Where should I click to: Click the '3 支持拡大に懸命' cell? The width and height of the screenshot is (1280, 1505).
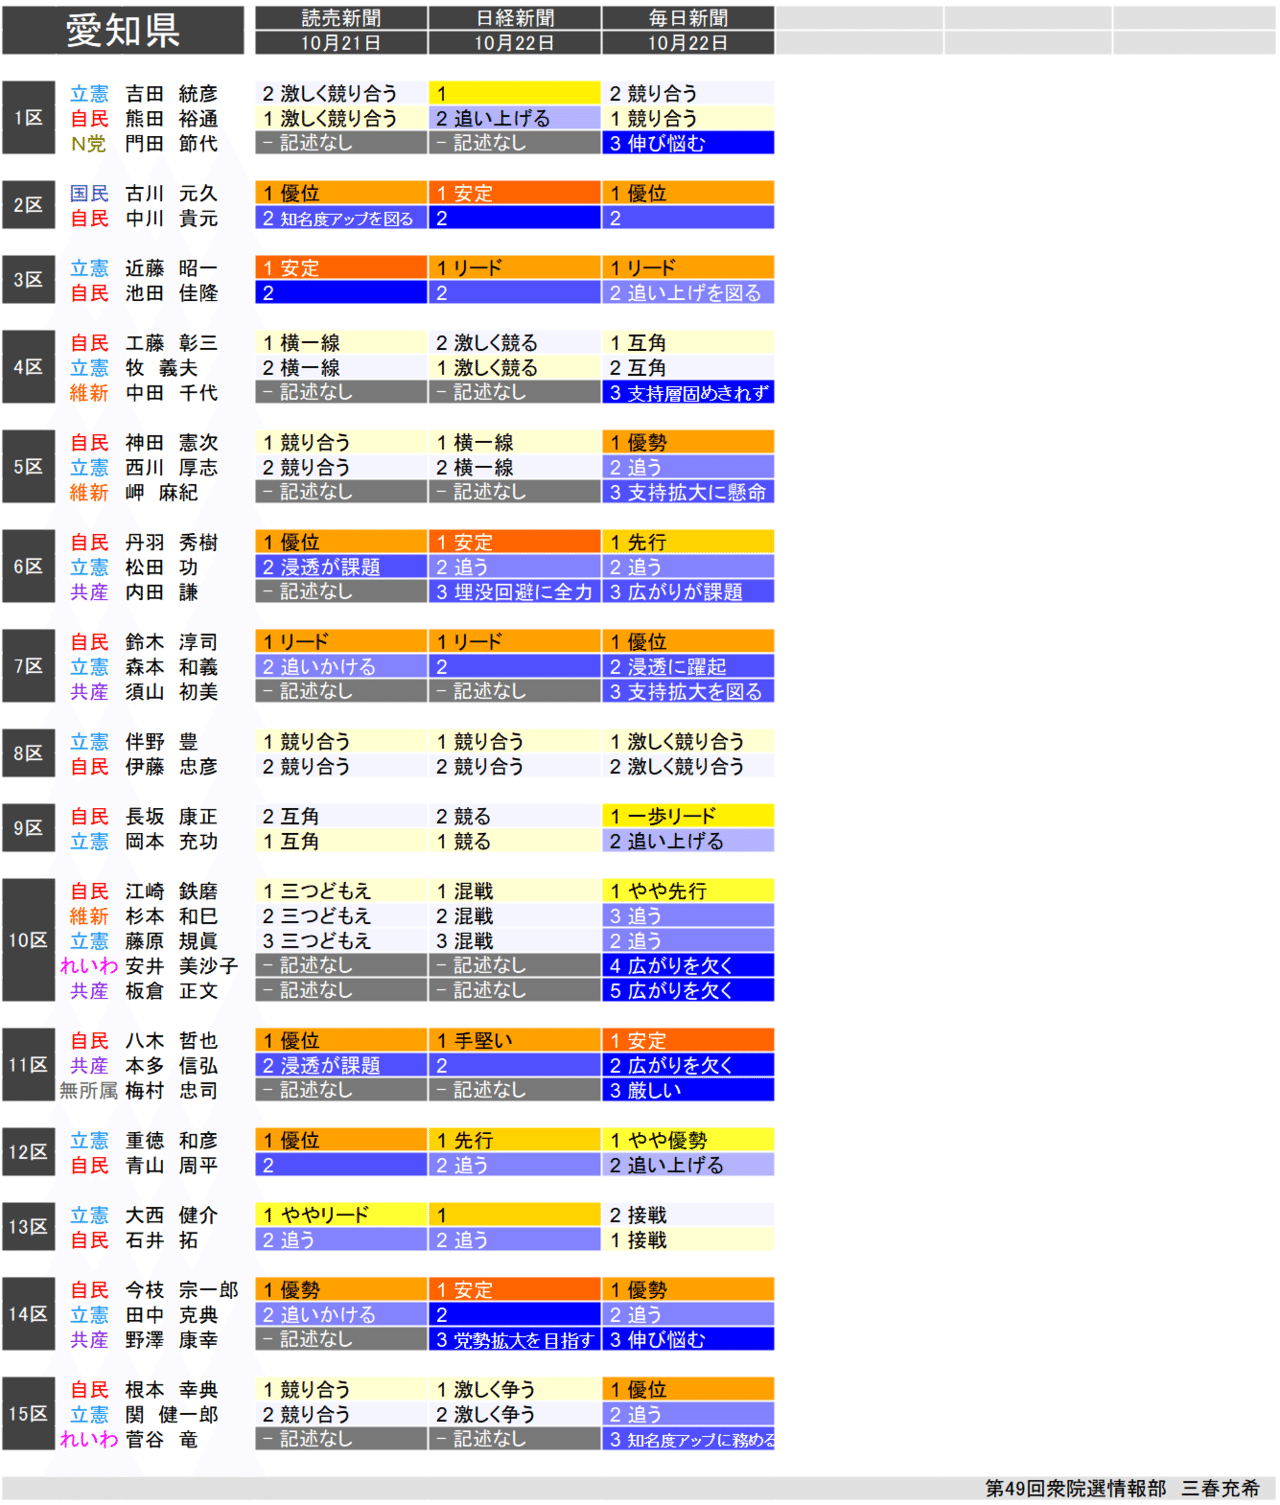click(688, 492)
